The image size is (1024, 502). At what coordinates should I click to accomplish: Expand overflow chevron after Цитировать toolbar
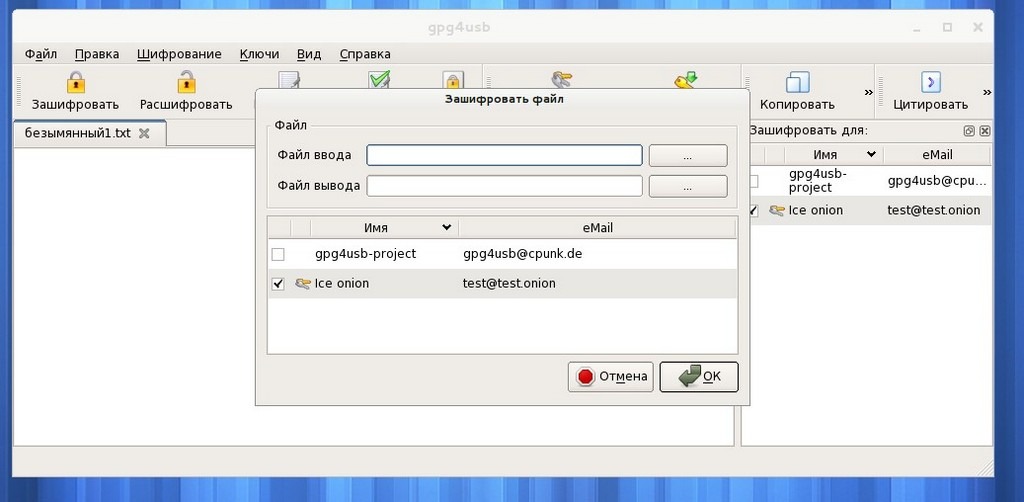(987, 93)
